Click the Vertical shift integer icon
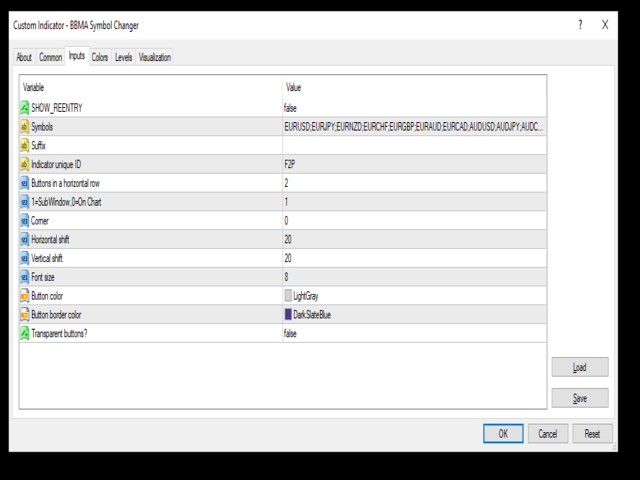640x480 pixels. (x=25, y=258)
